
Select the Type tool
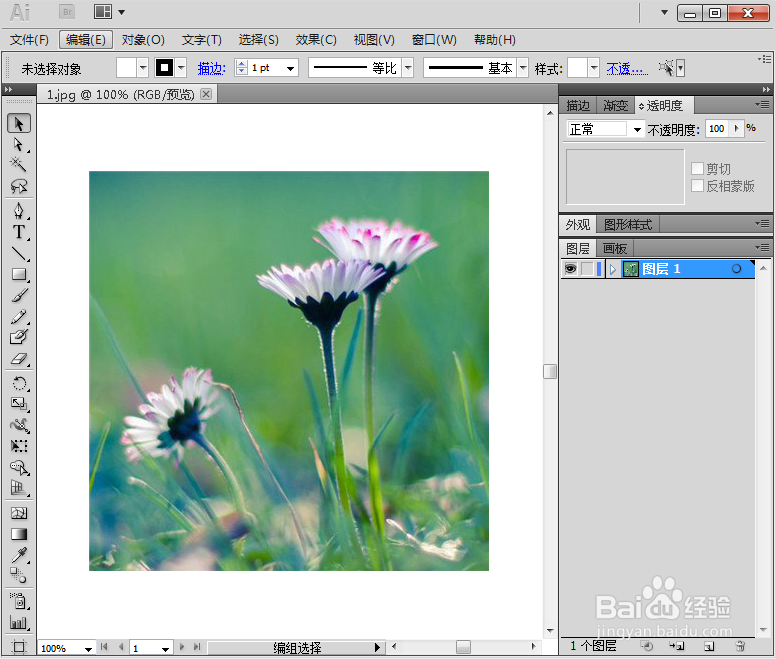click(19, 232)
